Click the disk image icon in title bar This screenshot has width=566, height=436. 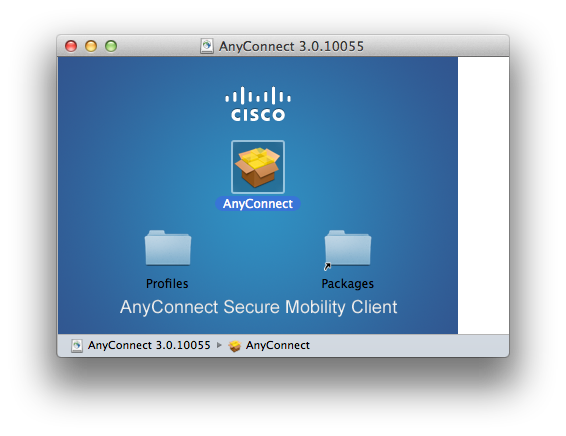[x=207, y=46]
